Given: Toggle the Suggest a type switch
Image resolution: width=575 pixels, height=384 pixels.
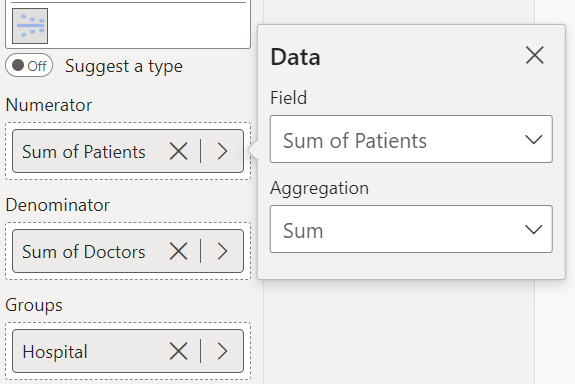Looking at the screenshot, I should (29, 66).
